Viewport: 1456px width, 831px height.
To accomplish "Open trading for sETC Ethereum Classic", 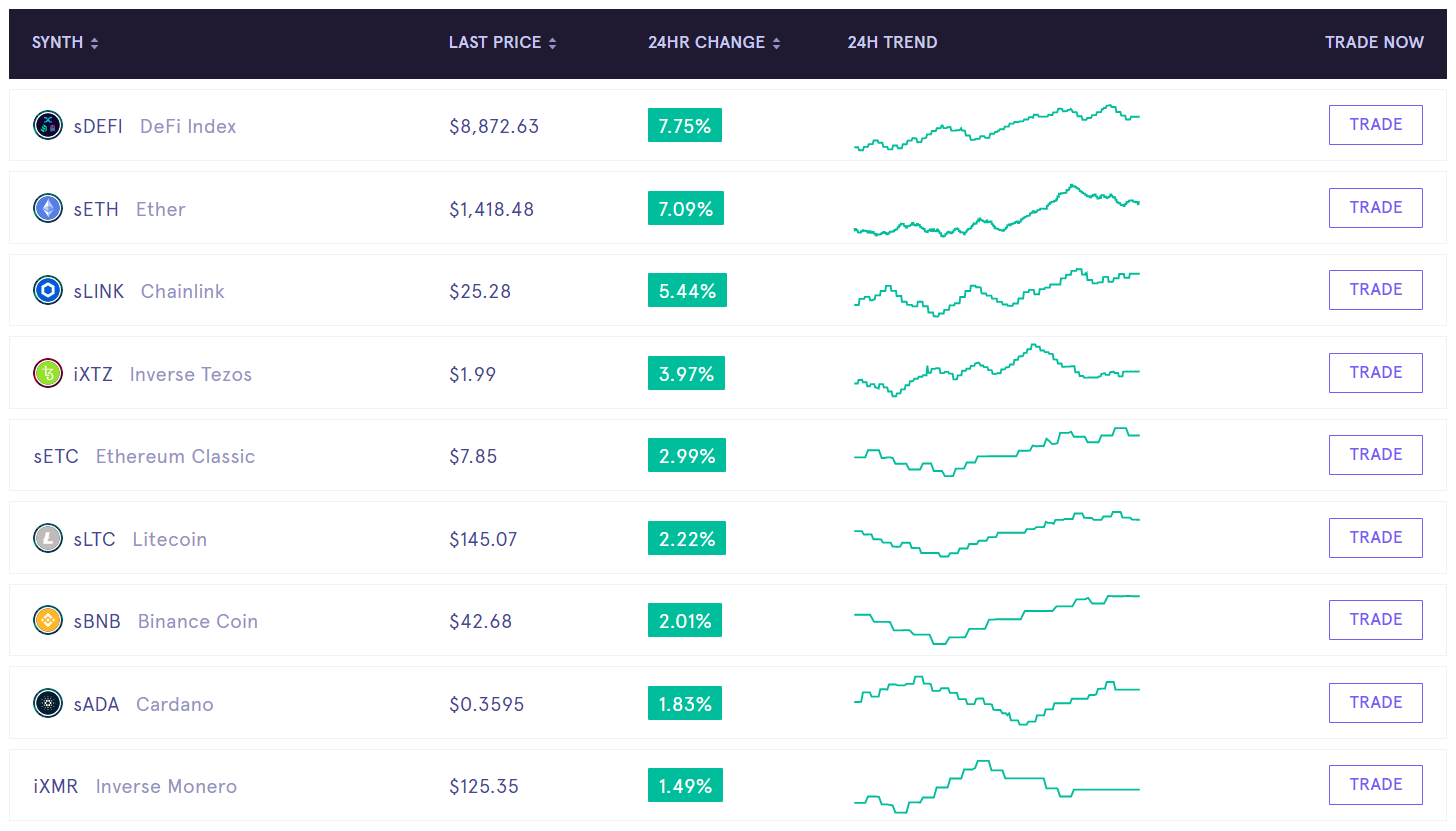I will pyautogui.click(x=1375, y=455).
